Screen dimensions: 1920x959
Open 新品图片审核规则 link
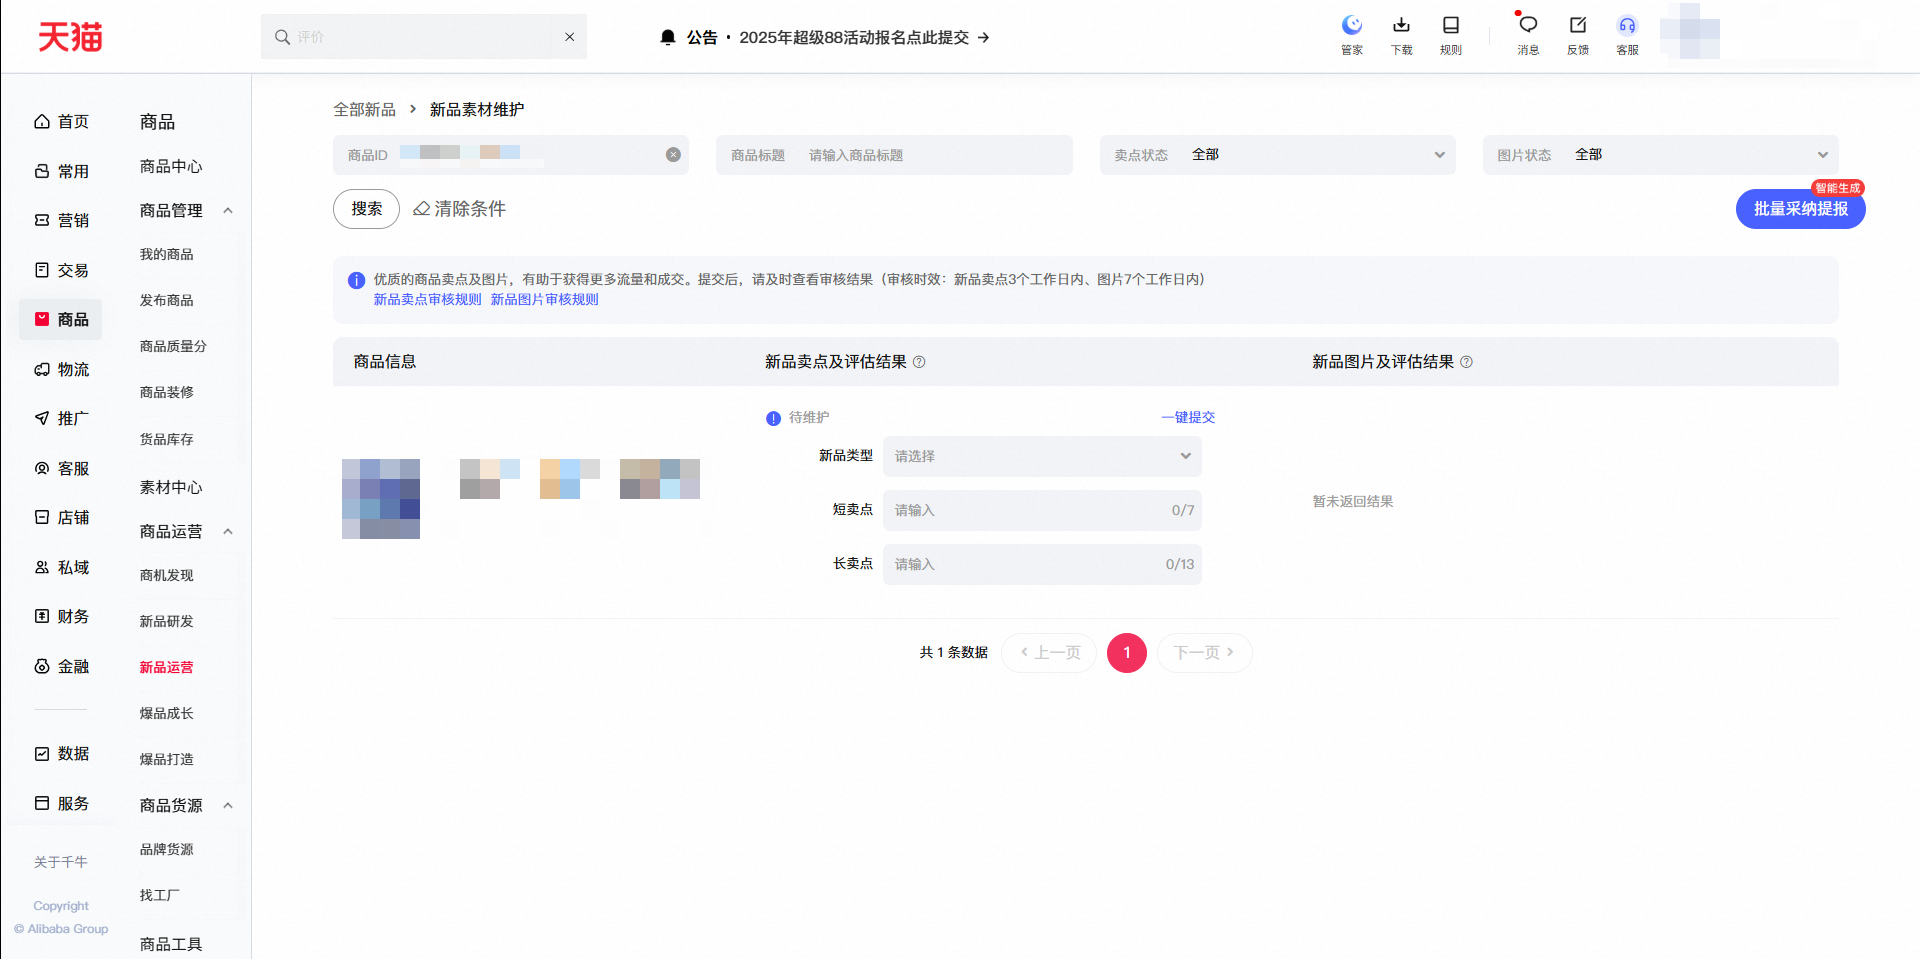pos(544,299)
